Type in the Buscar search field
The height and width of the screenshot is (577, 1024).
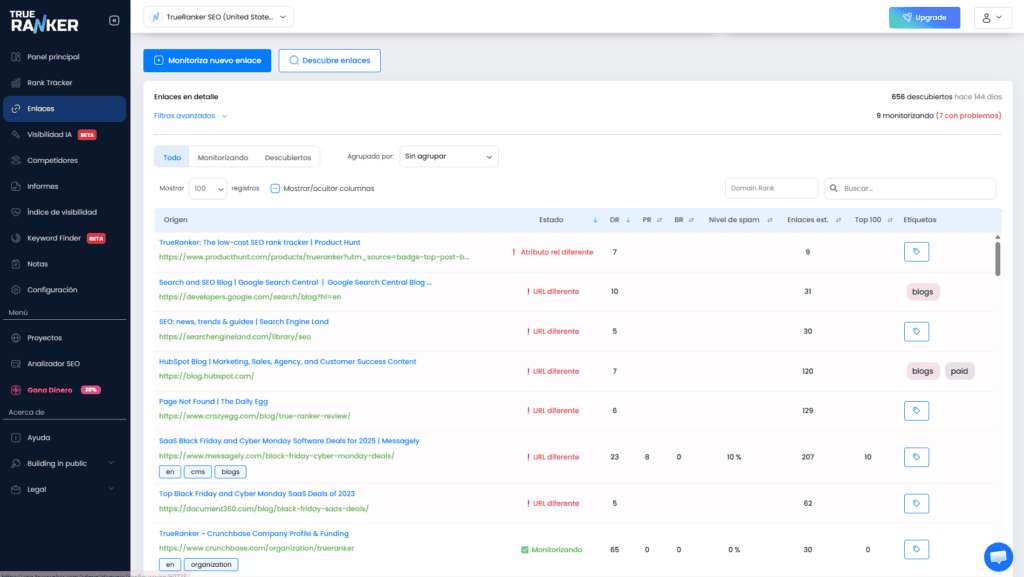tap(910, 188)
